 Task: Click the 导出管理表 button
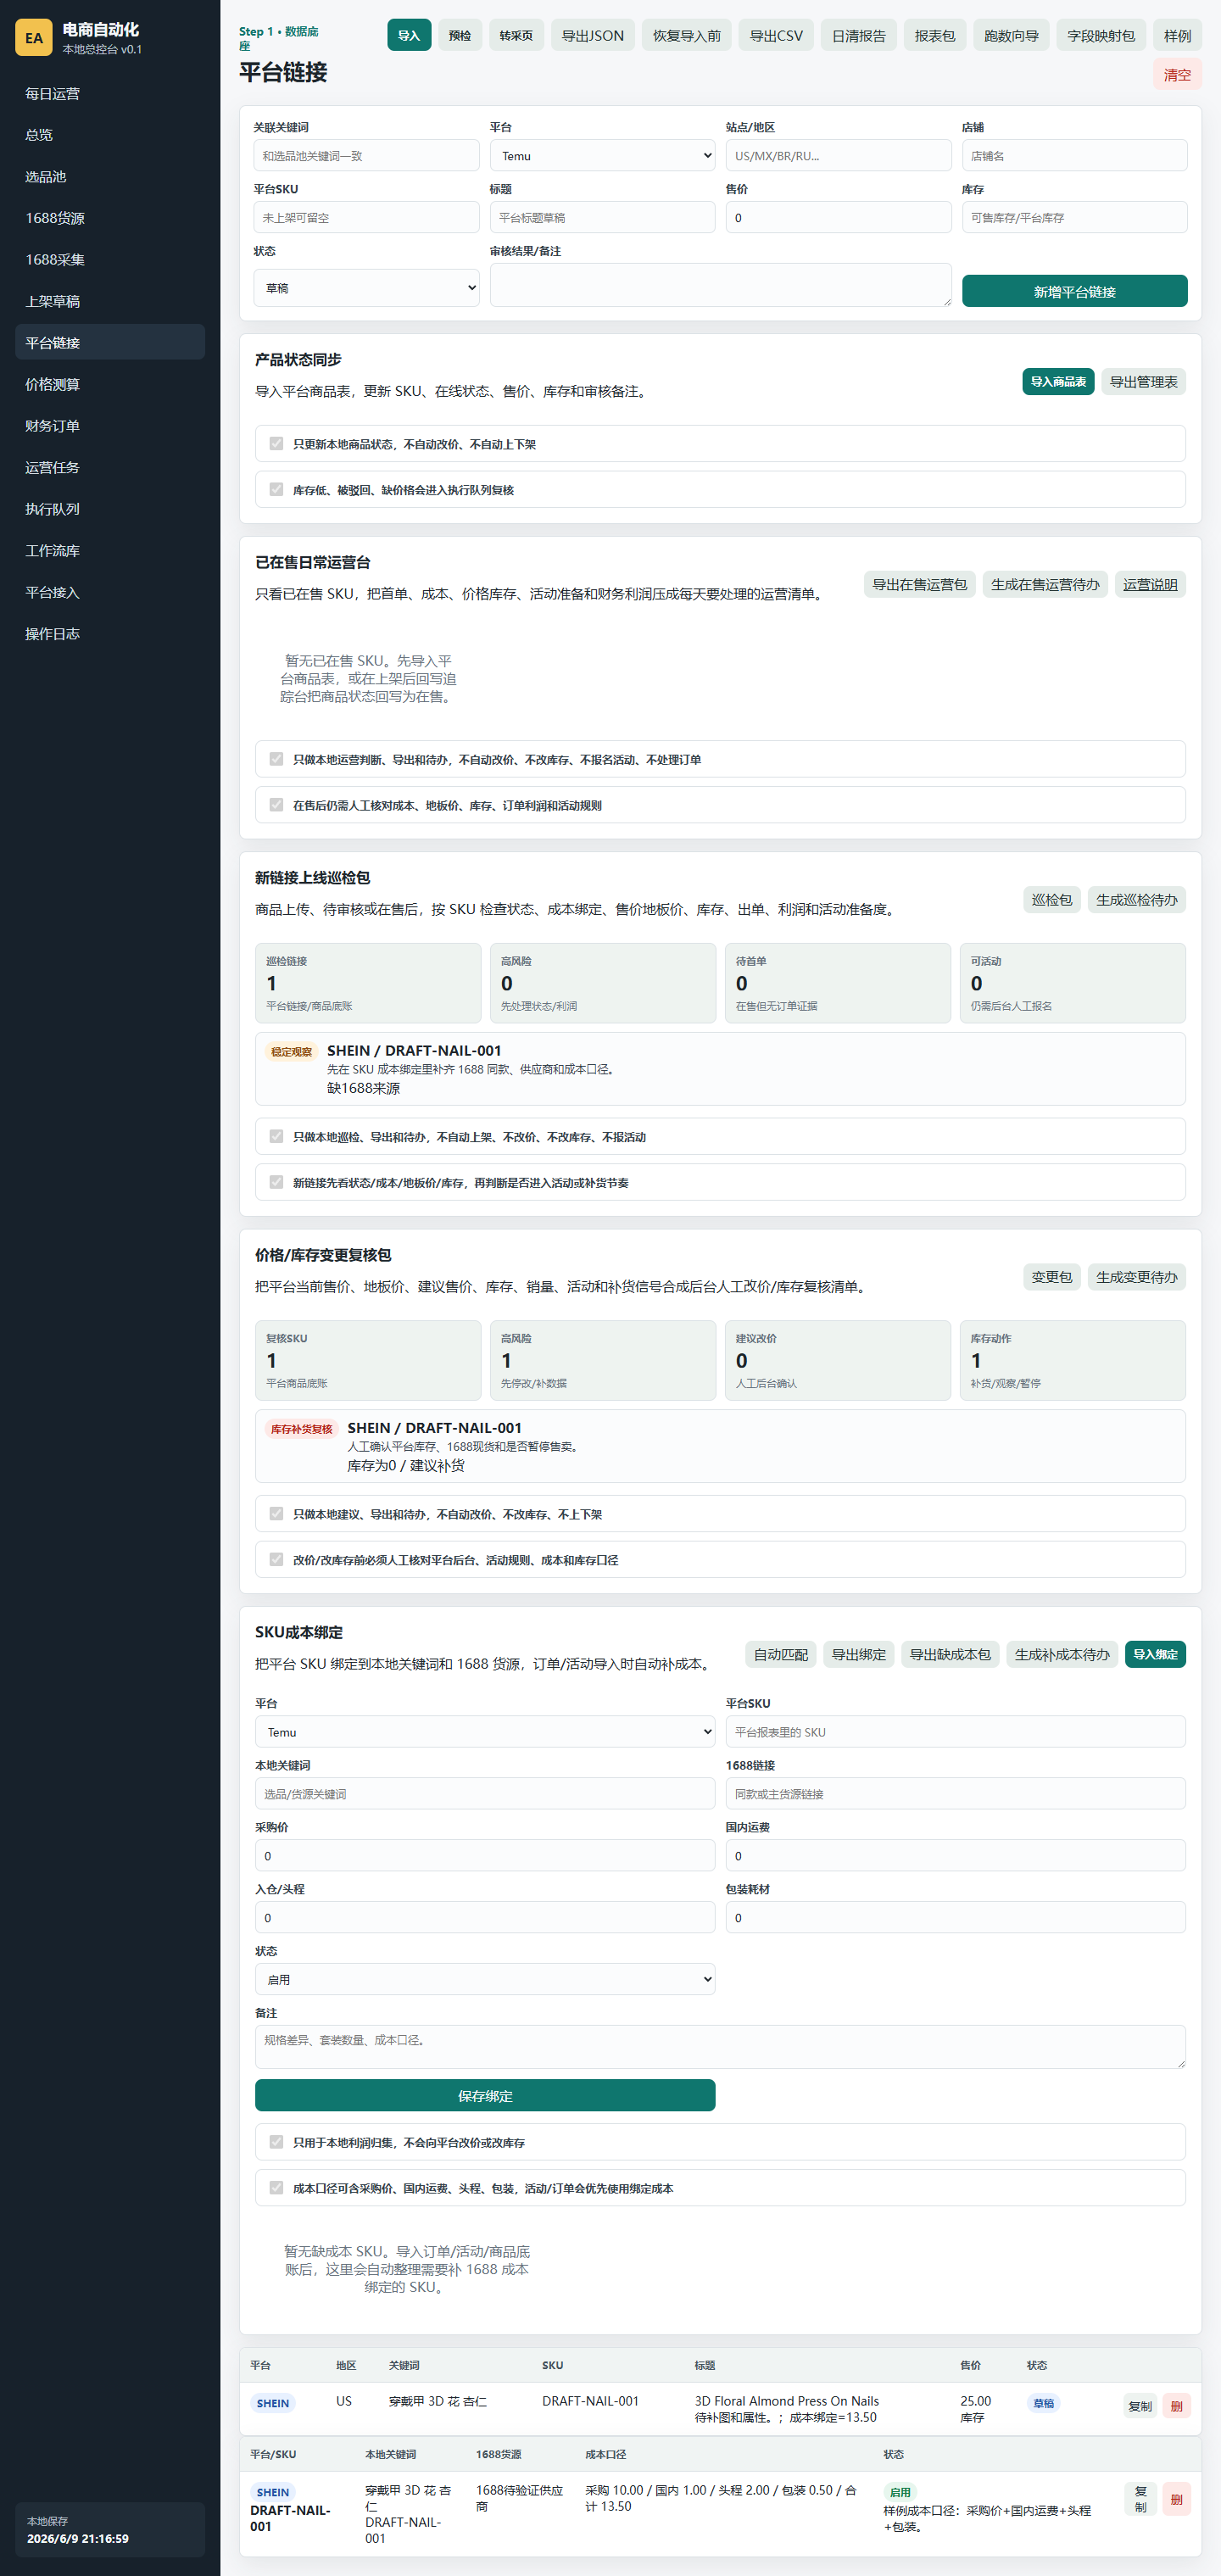(x=1143, y=381)
